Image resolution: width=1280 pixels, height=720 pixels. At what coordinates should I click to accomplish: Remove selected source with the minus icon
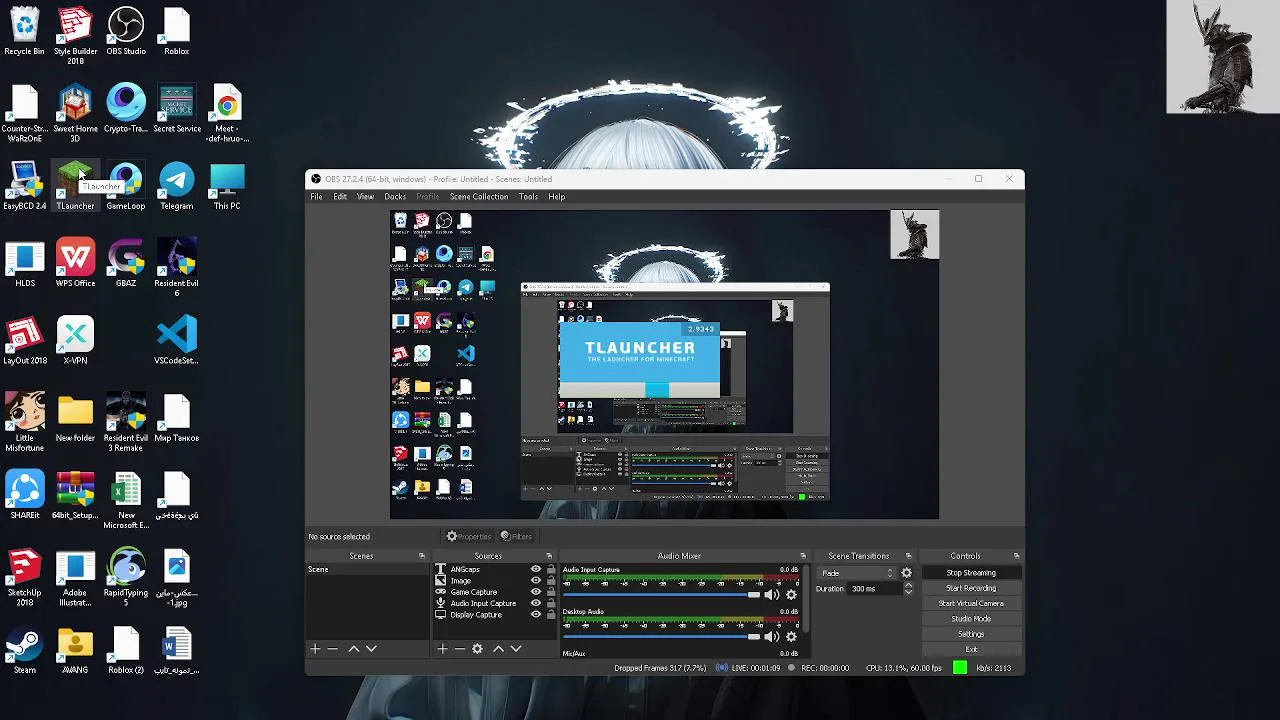[x=459, y=649]
